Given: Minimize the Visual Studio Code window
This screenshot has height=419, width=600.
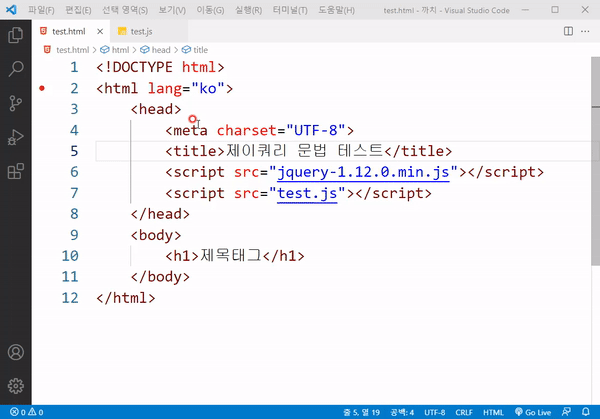Looking at the screenshot, I should tap(525, 10).
